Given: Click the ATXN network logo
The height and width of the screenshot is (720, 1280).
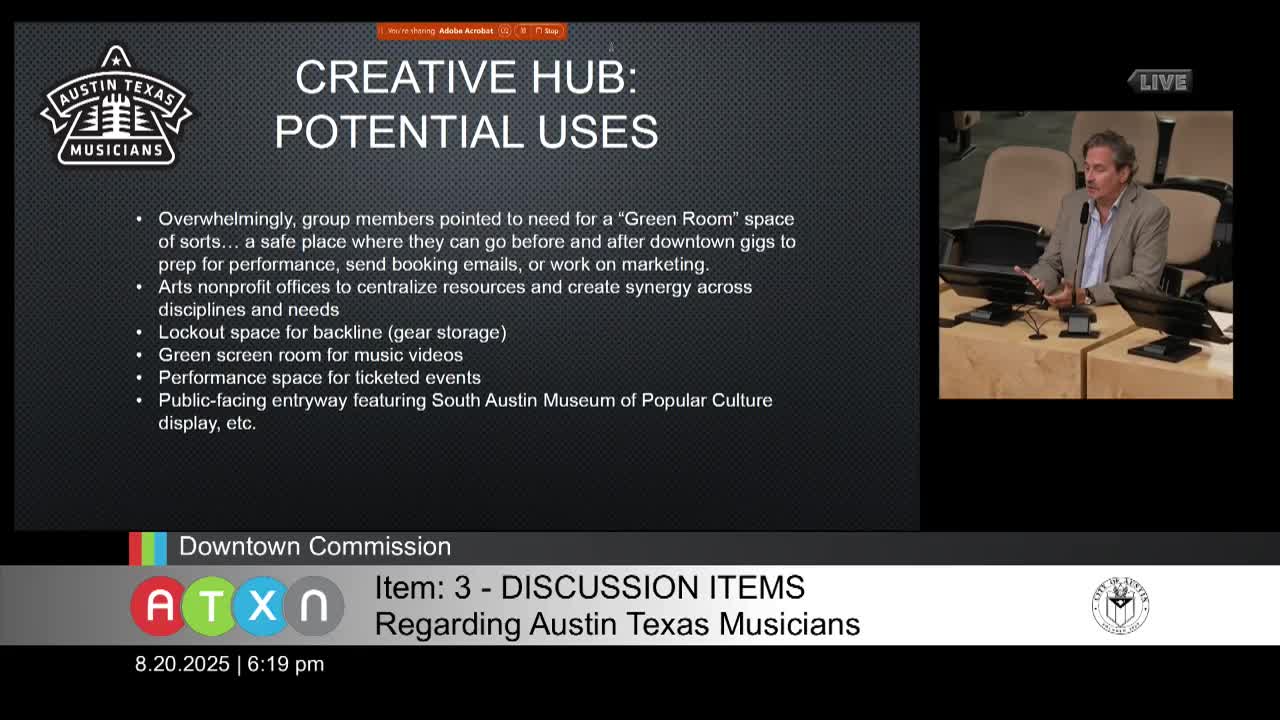Looking at the screenshot, I should point(237,606).
